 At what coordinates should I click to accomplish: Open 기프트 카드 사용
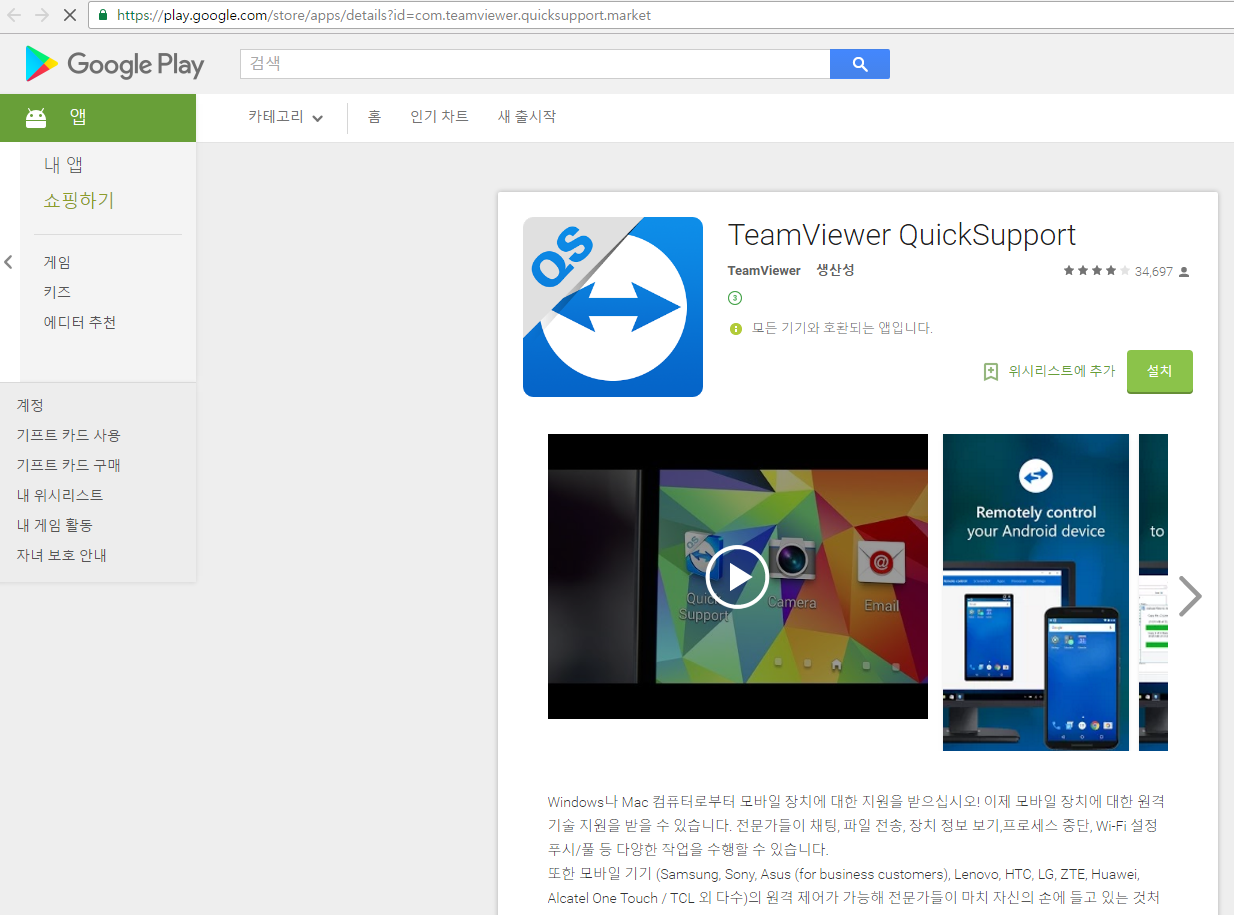point(68,435)
